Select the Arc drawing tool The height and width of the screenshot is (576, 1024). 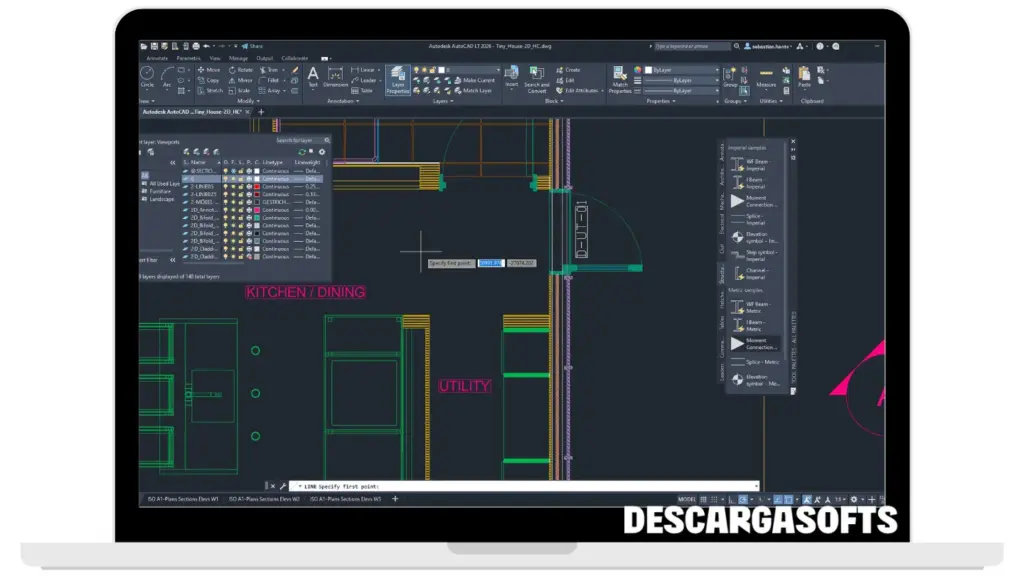point(167,77)
